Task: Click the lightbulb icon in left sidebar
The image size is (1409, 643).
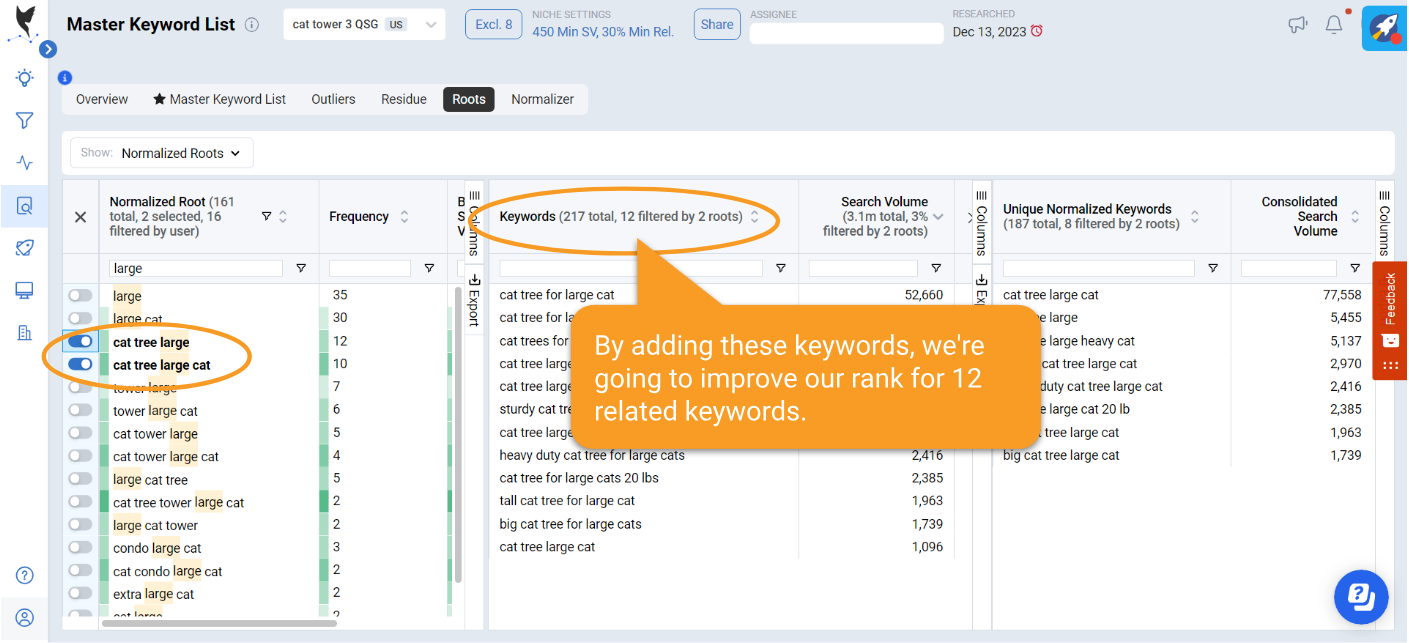Action: 25,78
